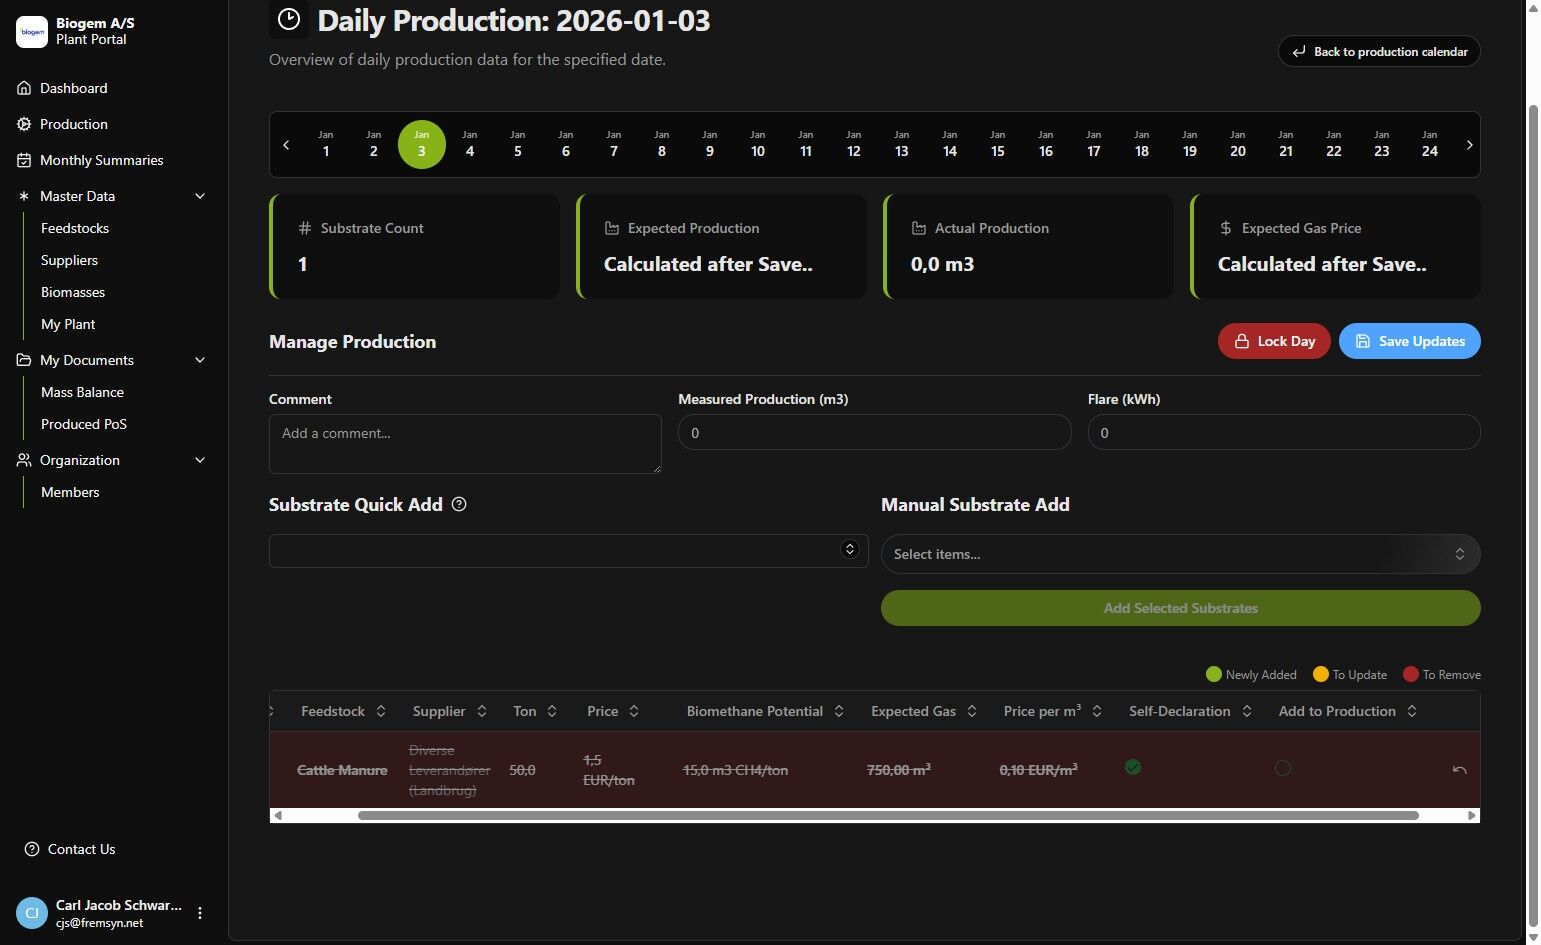
Task: Click the Contact Us help icon
Action: pos(31,849)
